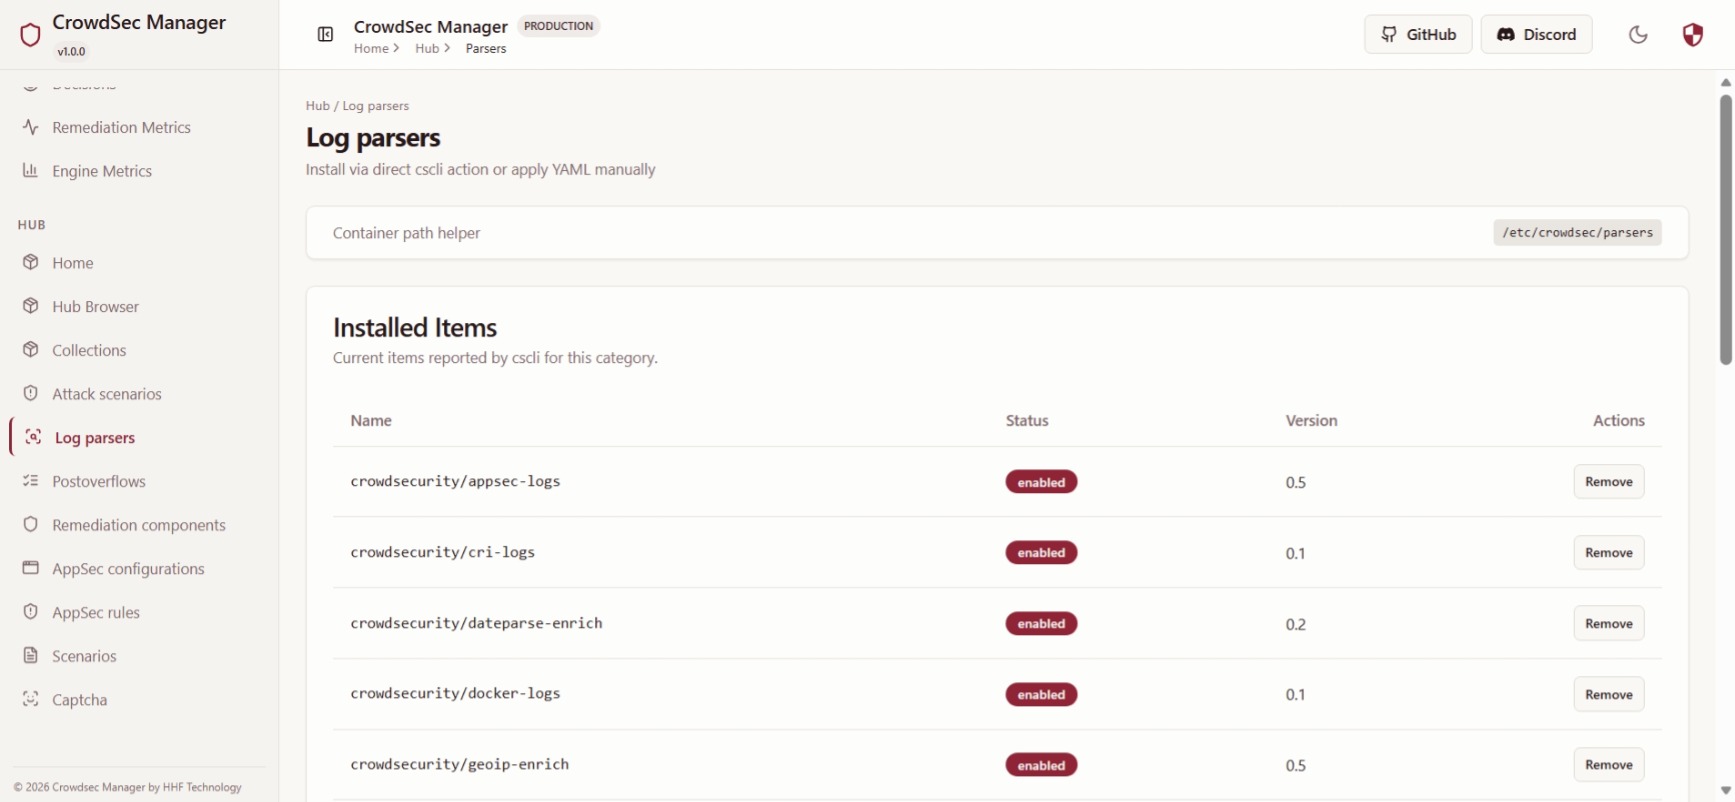Click the Engine Metrics bar chart icon
This screenshot has width=1735, height=802.
31,171
